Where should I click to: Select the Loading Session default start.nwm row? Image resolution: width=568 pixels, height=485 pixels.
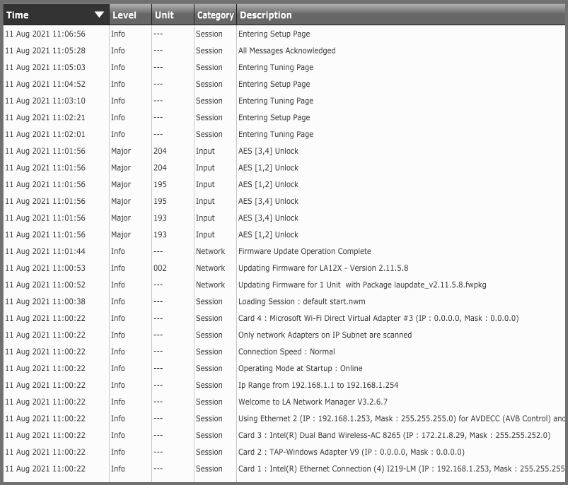point(284,301)
